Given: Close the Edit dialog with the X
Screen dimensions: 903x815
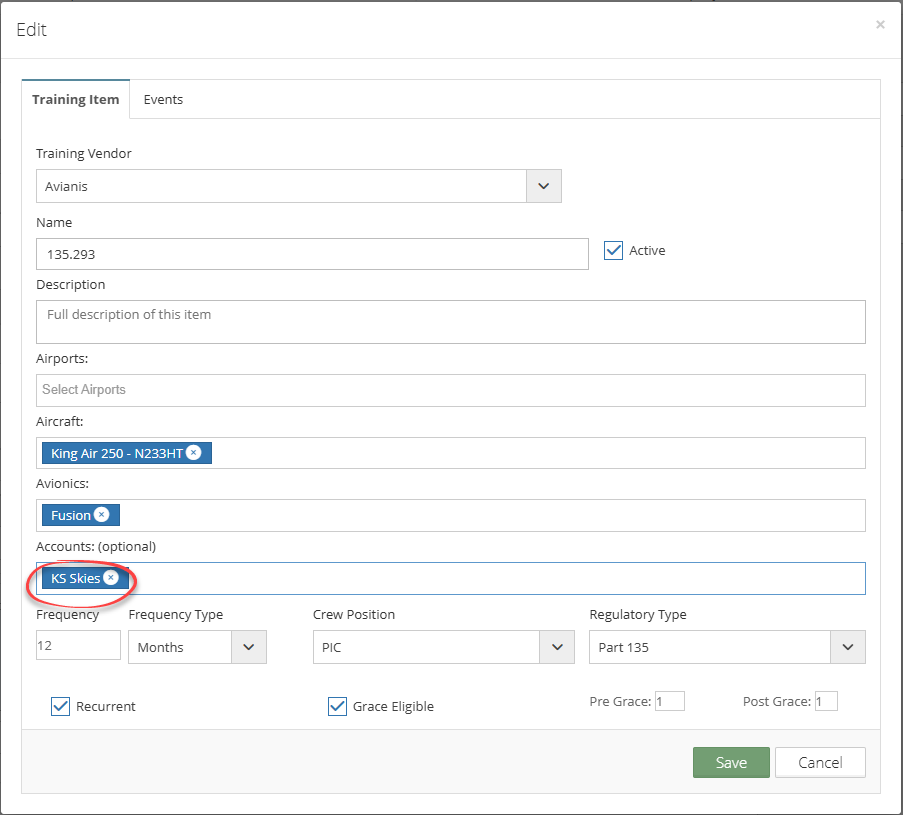Looking at the screenshot, I should tap(880, 24).
